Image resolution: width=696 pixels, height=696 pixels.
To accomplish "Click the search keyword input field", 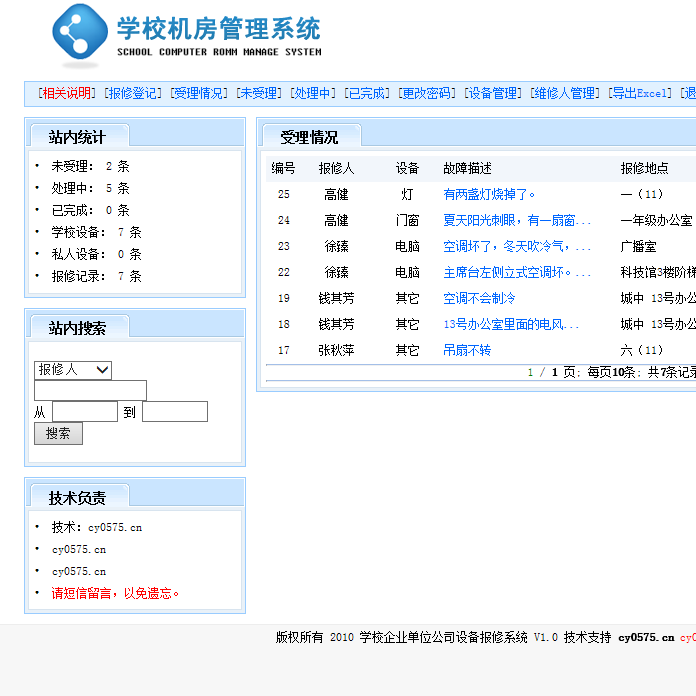I will 91,391.
